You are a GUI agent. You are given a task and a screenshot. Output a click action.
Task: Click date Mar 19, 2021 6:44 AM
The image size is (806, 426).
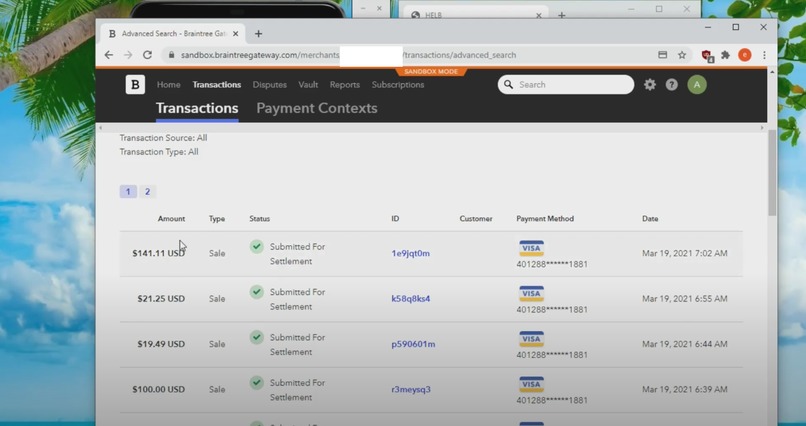click(685, 344)
